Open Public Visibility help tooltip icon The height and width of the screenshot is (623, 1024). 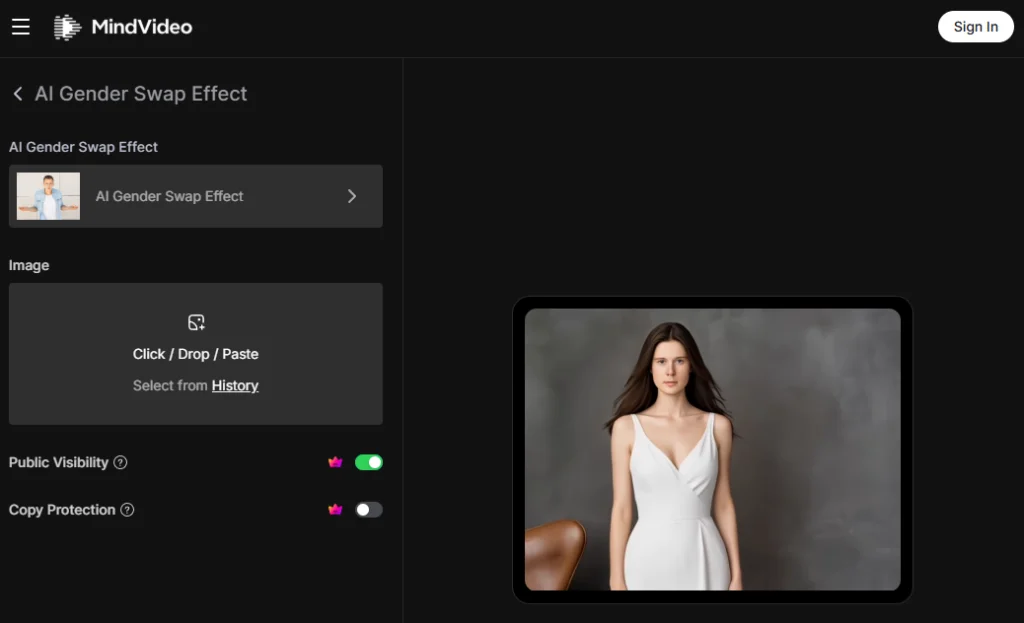click(x=121, y=463)
